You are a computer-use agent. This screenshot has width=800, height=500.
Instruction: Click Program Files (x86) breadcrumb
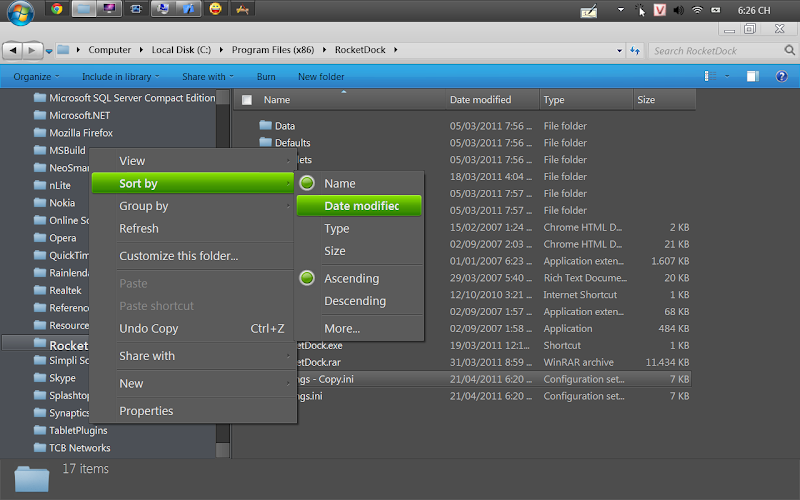coord(273,50)
